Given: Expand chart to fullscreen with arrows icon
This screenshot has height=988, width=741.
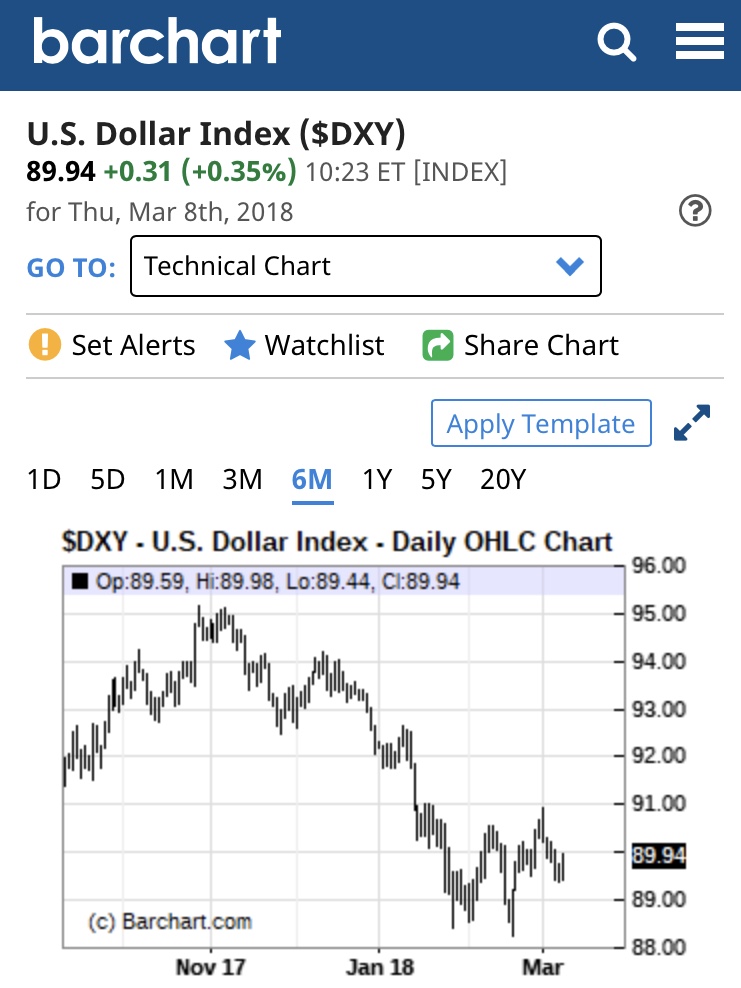Looking at the screenshot, I should (692, 423).
